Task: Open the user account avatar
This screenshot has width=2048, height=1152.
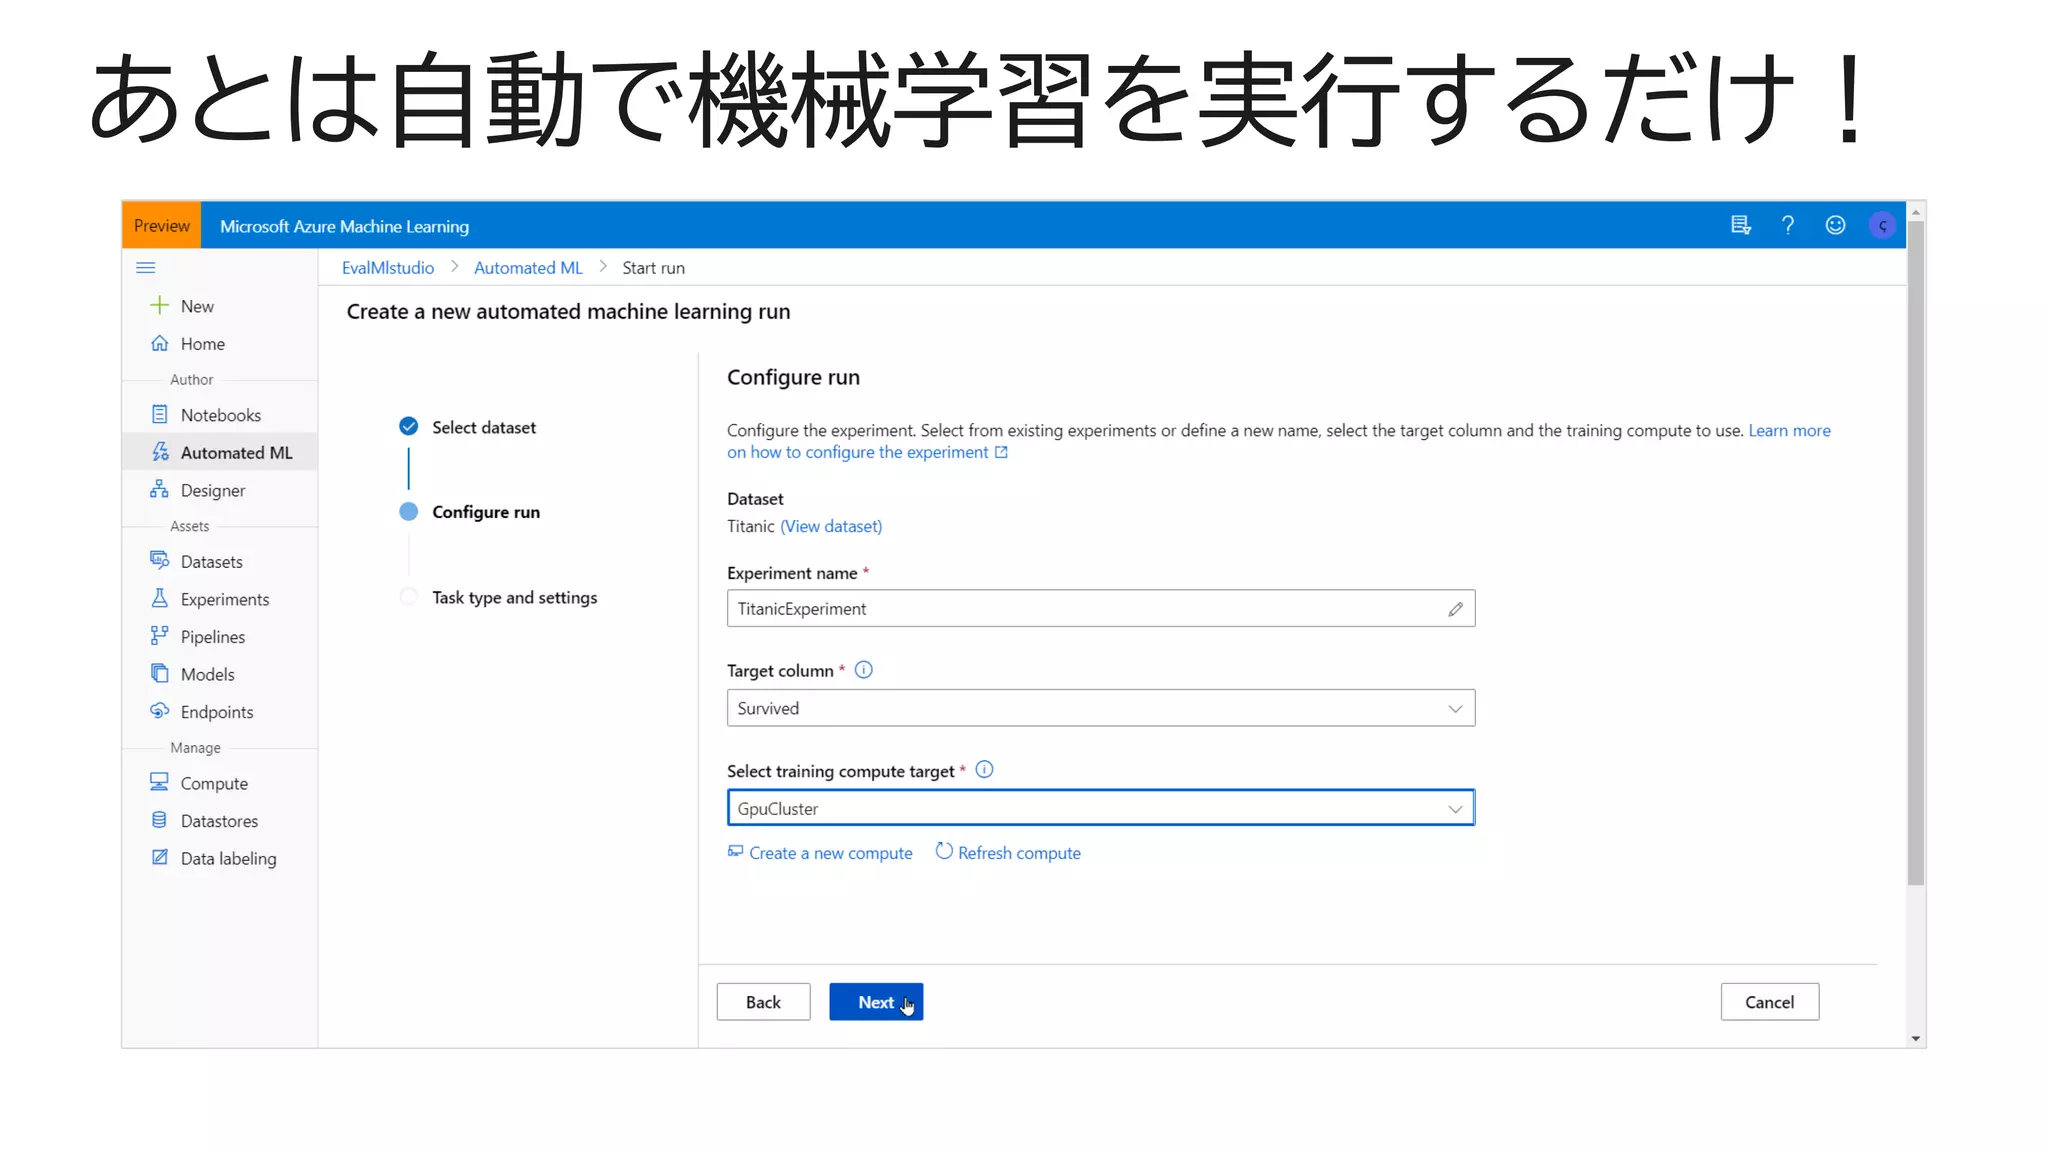Action: 1882,225
